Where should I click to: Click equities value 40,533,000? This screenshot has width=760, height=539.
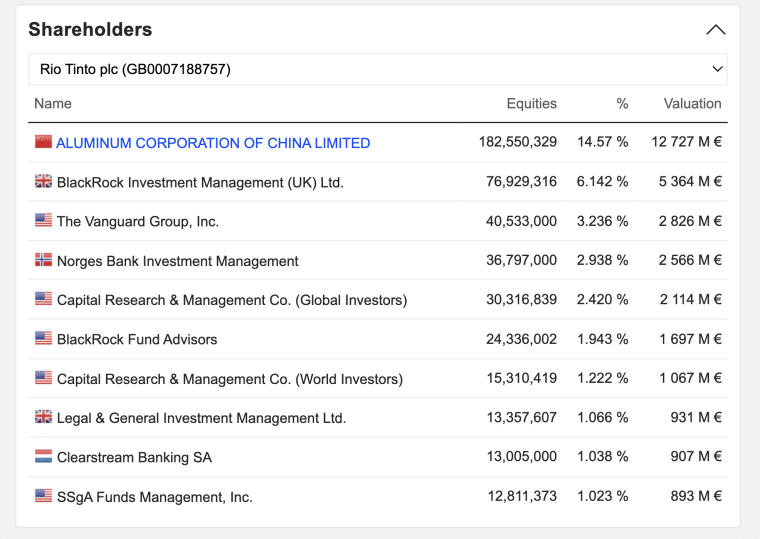522,221
